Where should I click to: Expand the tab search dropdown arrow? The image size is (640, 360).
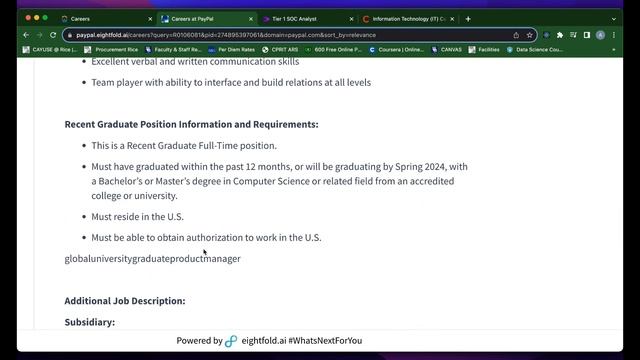(613, 19)
